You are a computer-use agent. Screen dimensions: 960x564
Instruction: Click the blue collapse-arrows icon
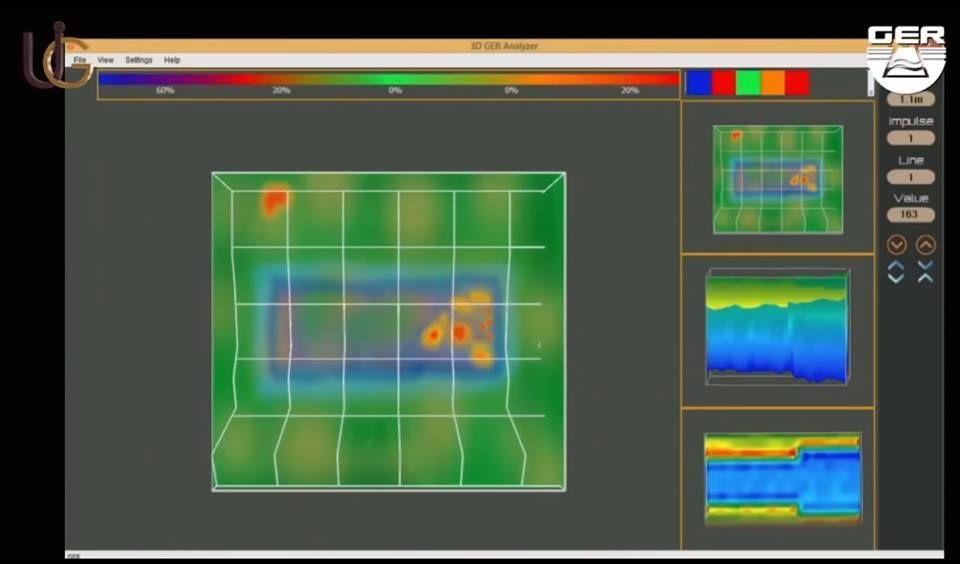(x=926, y=272)
